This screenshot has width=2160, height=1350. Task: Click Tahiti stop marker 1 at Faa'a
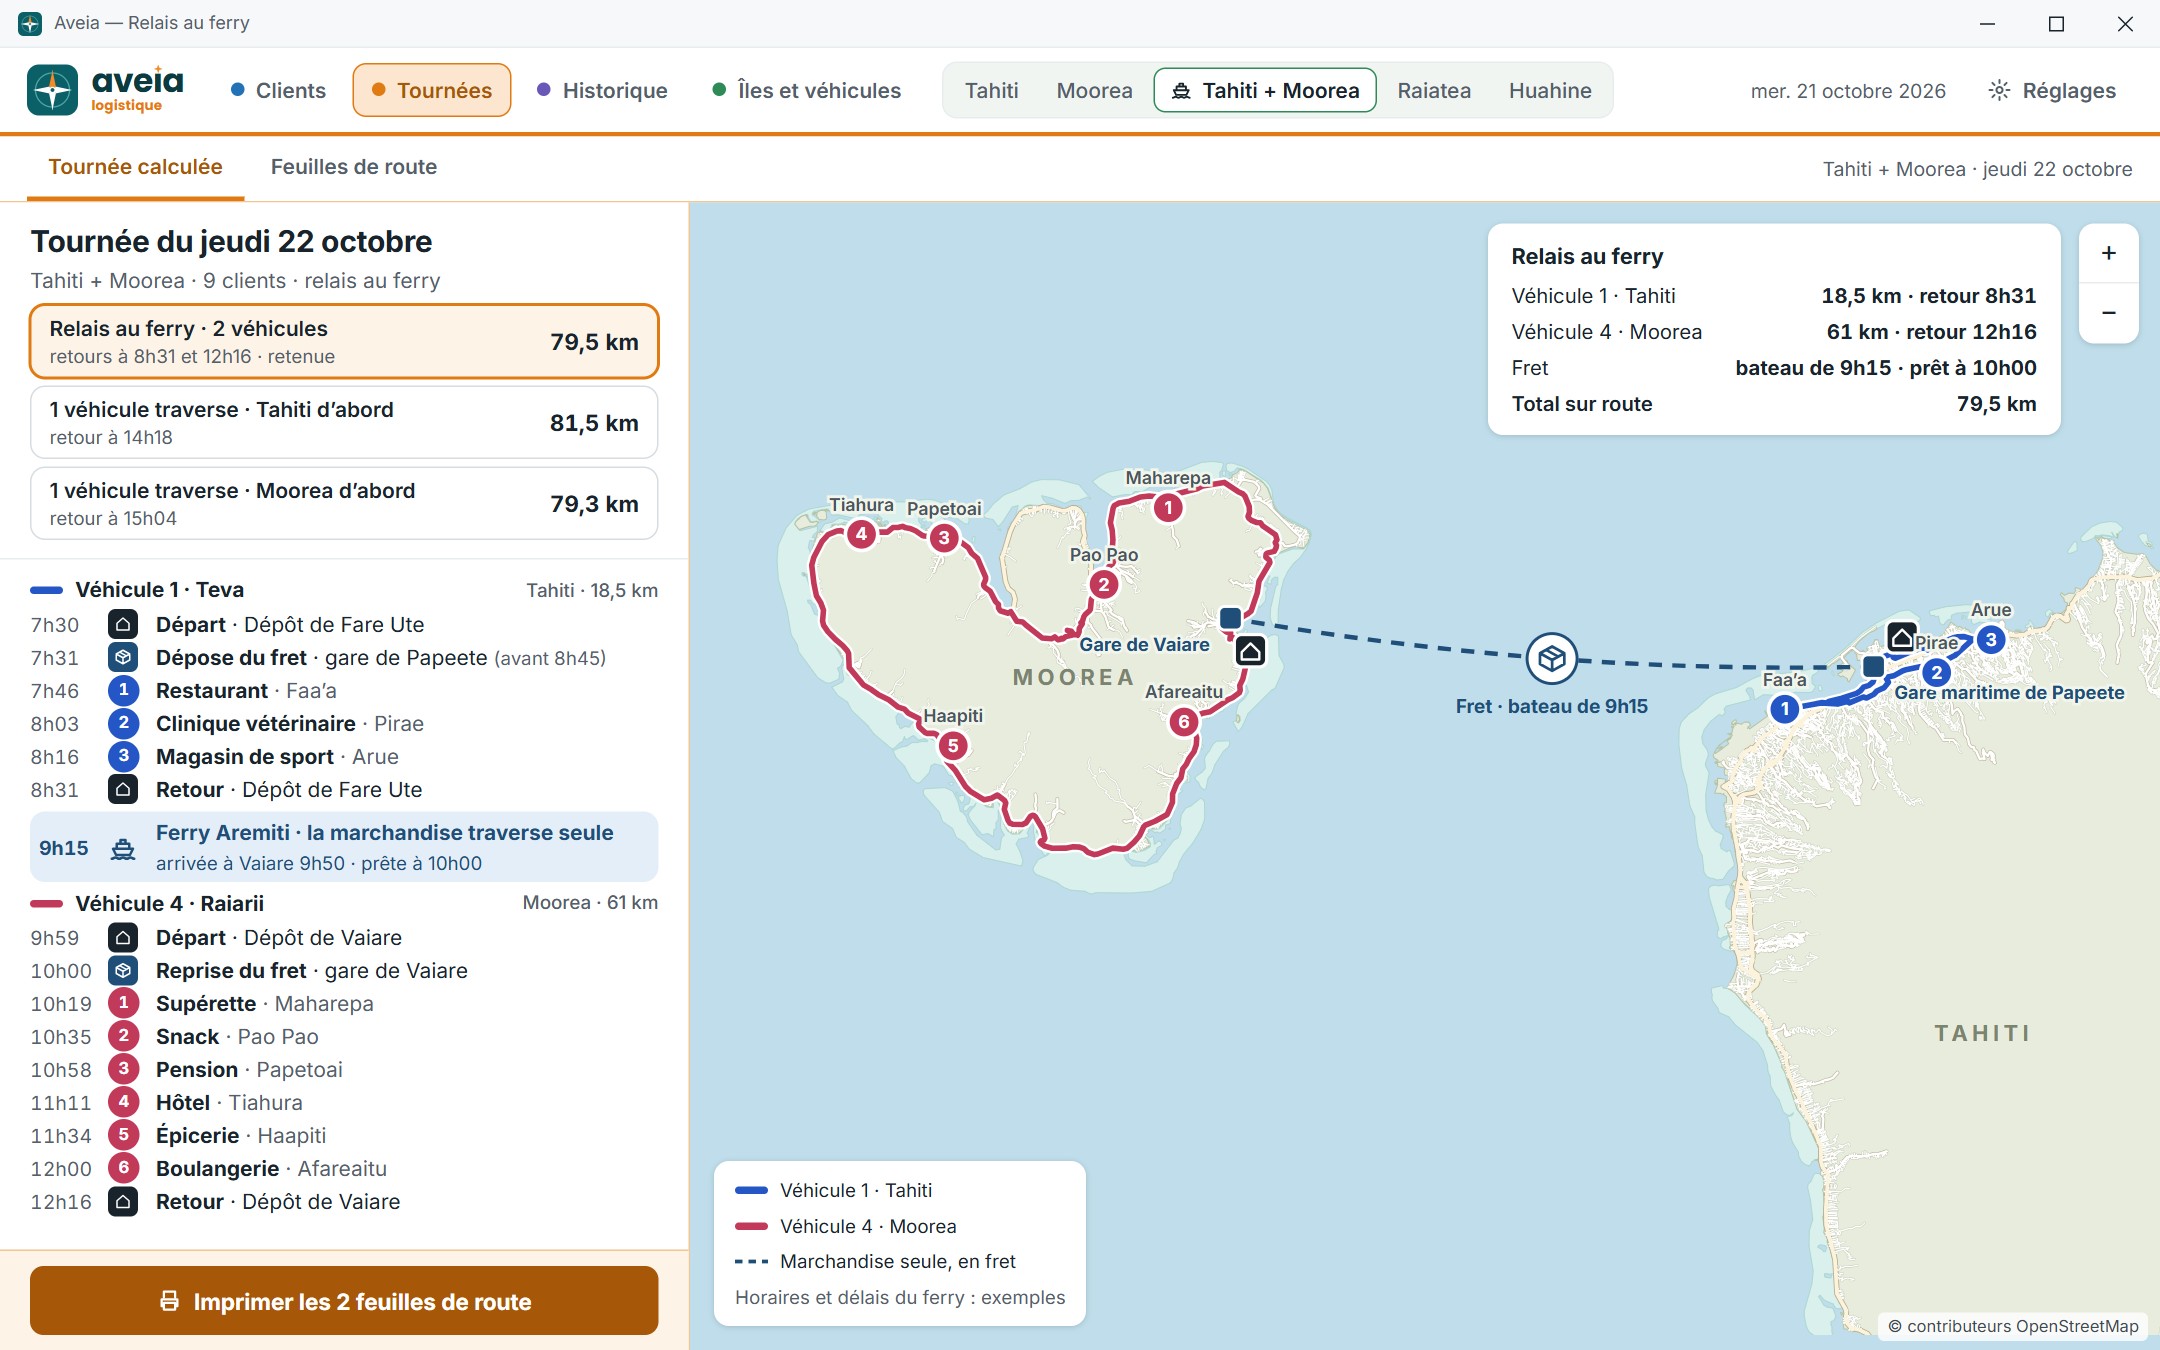point(1785,709)
